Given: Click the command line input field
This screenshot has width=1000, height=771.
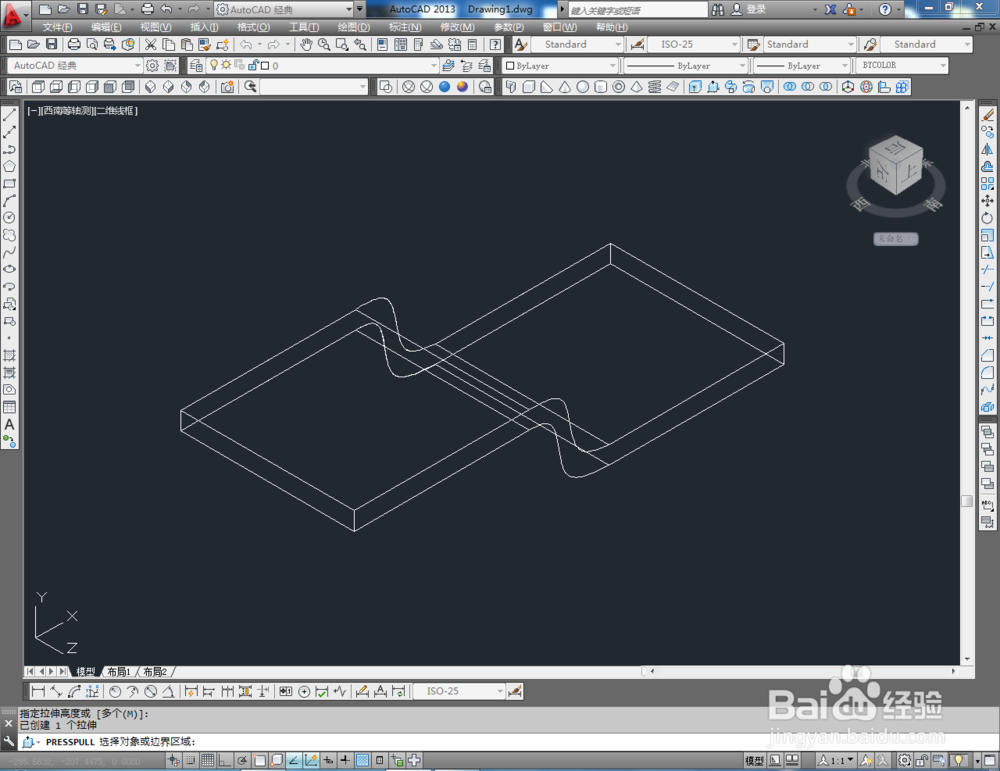Looking at the screenshot, I should click(x=497, y=742).
